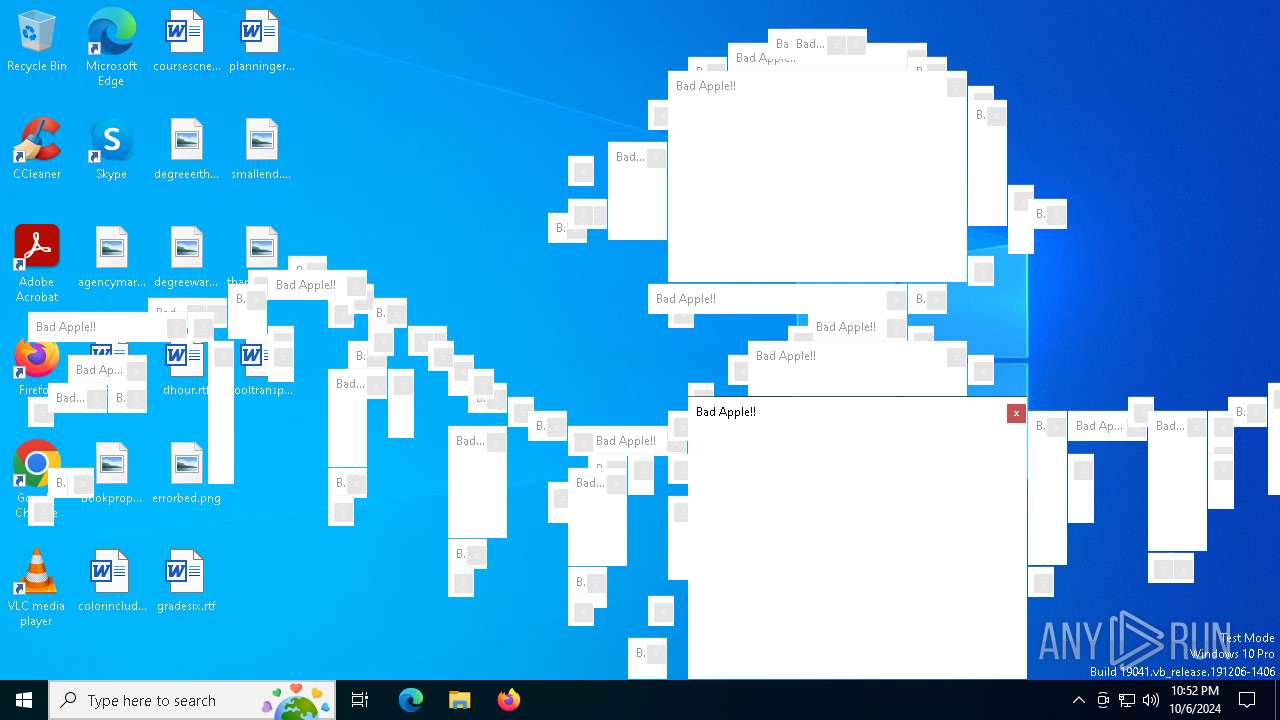Open the Recycle Bin desktop icon
Screen dimensions: 1280x720
coord(37,41)
